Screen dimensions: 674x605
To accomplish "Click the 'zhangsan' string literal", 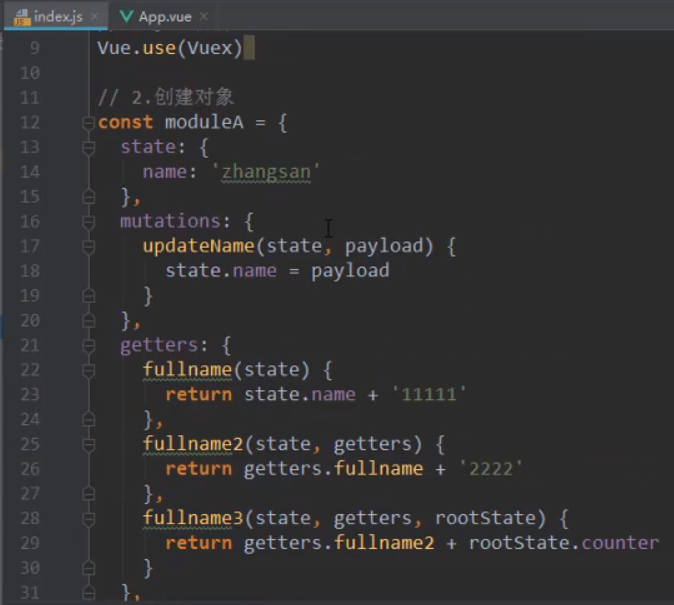I will (x=266, y=172).
